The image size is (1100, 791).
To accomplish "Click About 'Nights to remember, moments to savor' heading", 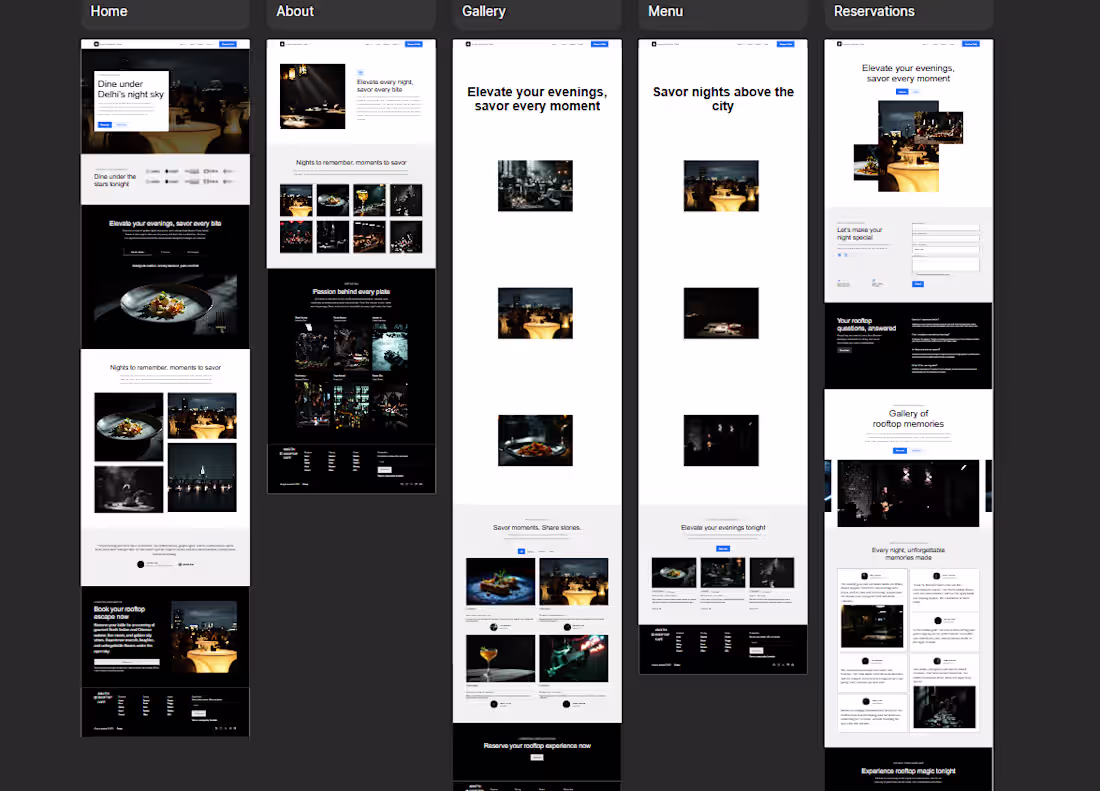I will pos(351,163).
